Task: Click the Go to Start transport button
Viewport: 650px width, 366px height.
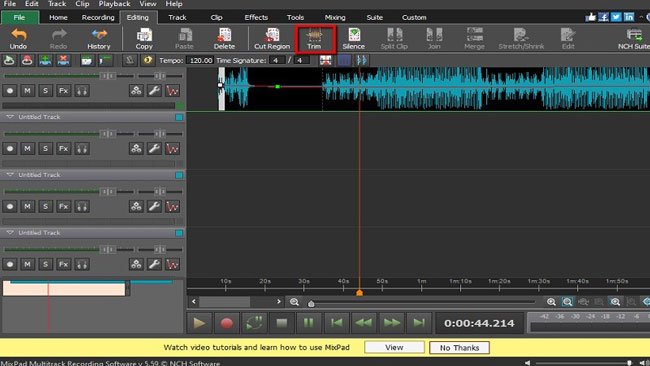Action: 336,323
